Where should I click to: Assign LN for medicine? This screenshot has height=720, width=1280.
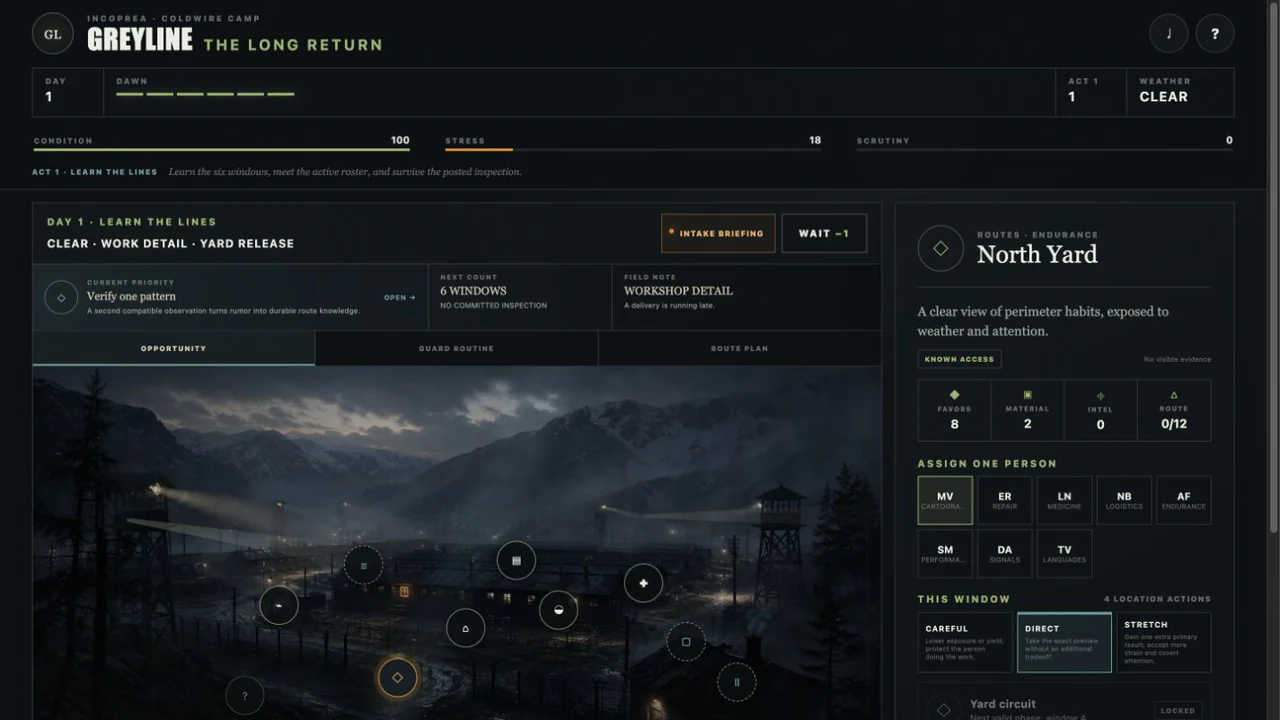click(1064, 500)
